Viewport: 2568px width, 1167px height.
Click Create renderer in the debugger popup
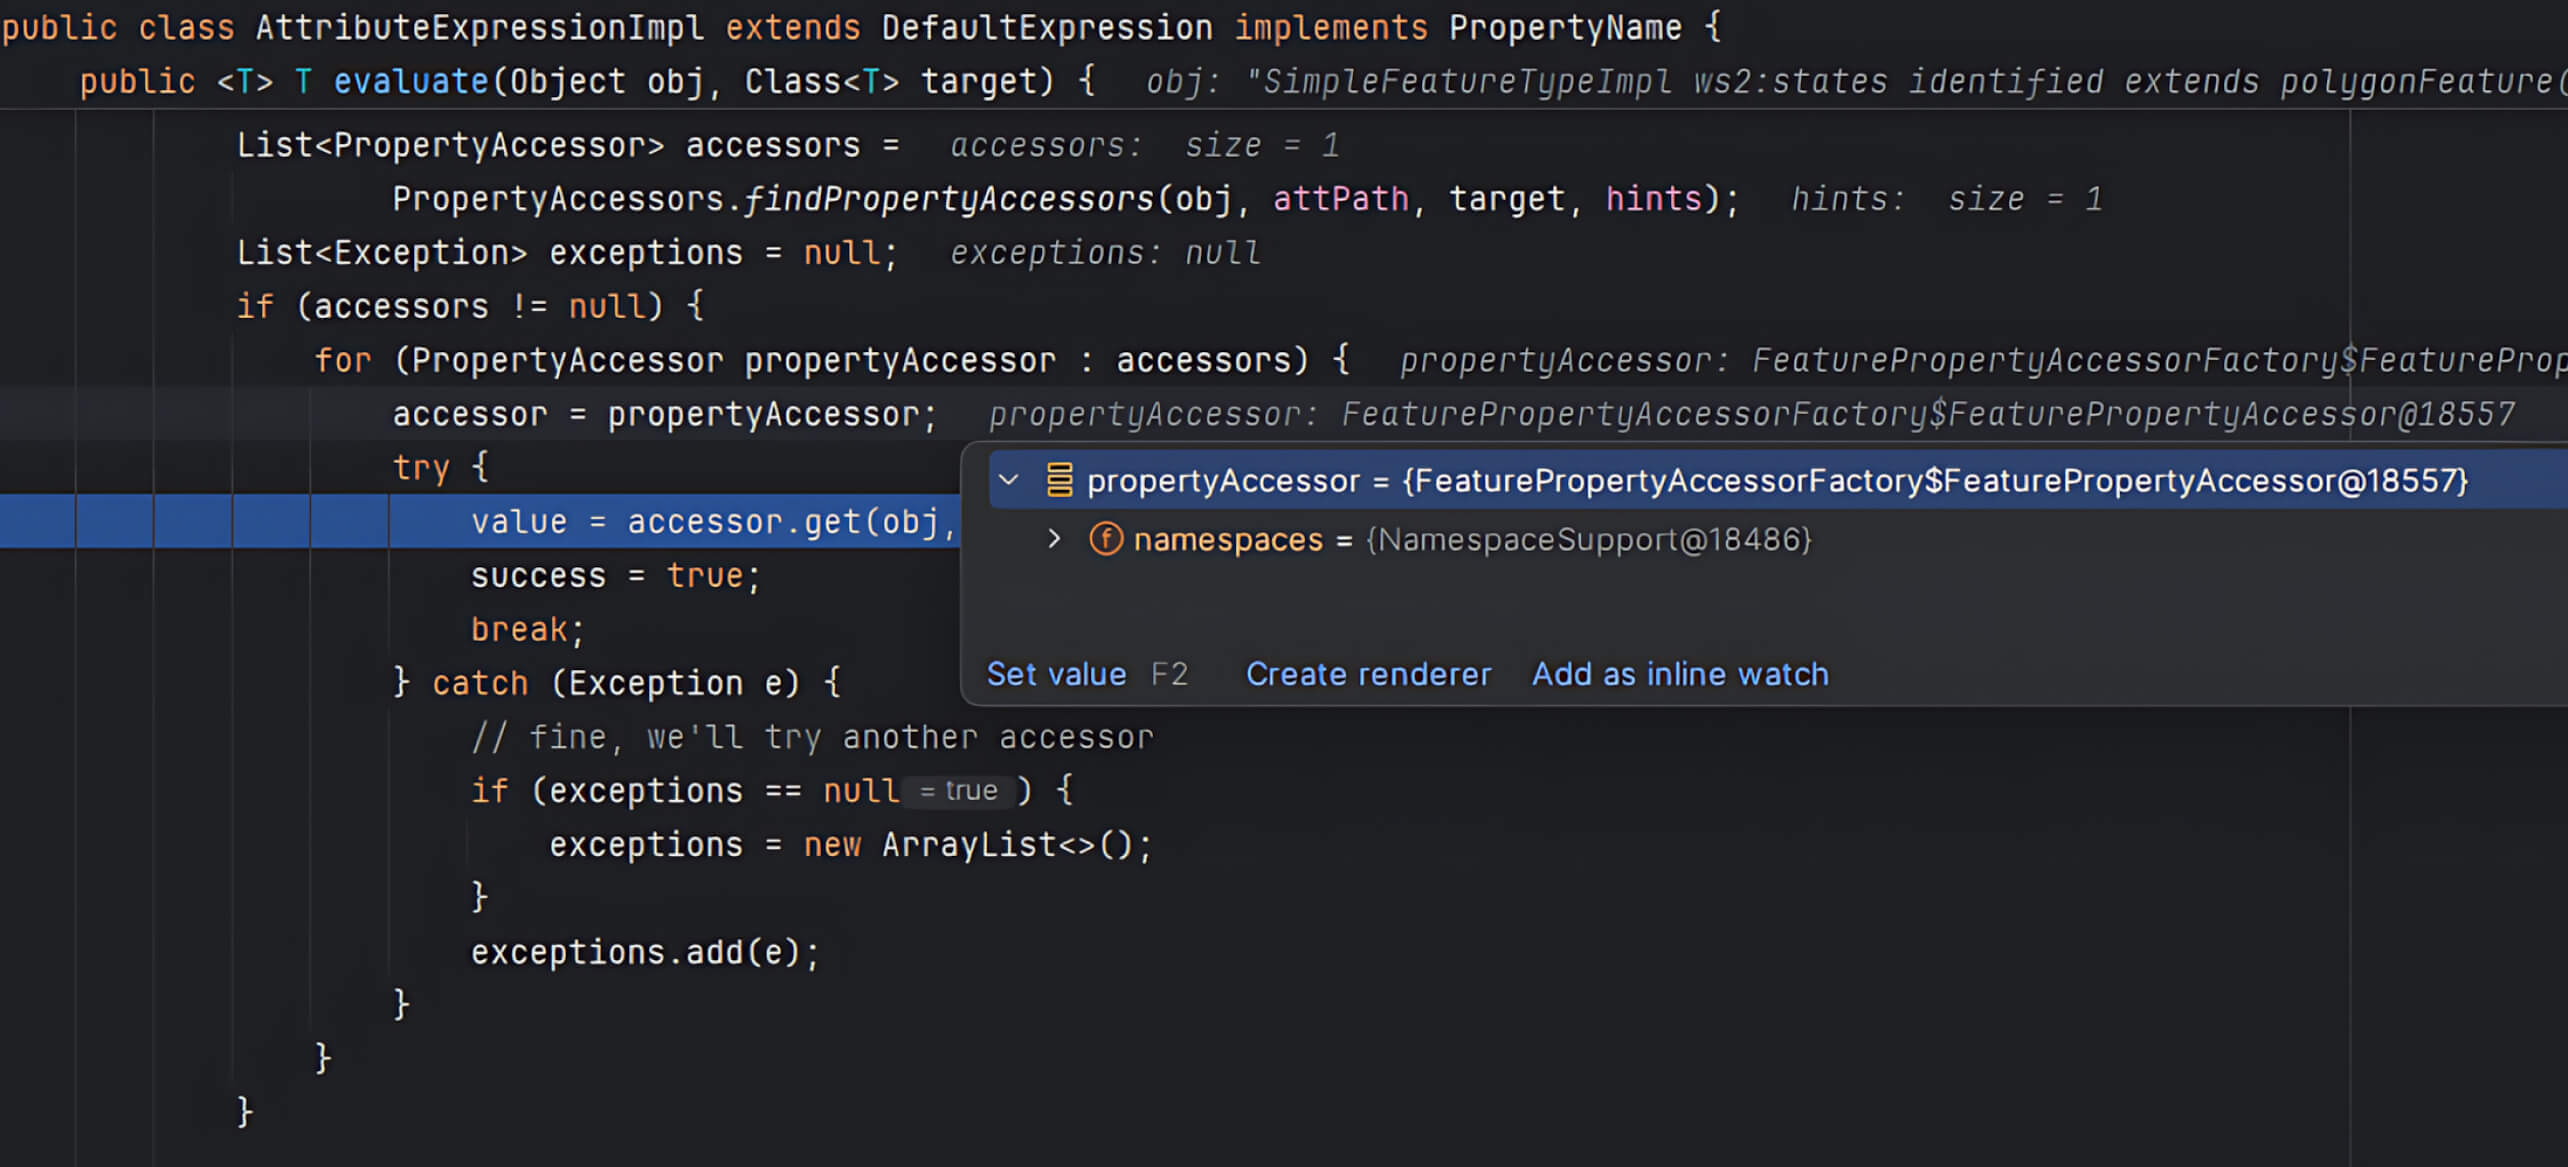click(x=1368, y=674)
